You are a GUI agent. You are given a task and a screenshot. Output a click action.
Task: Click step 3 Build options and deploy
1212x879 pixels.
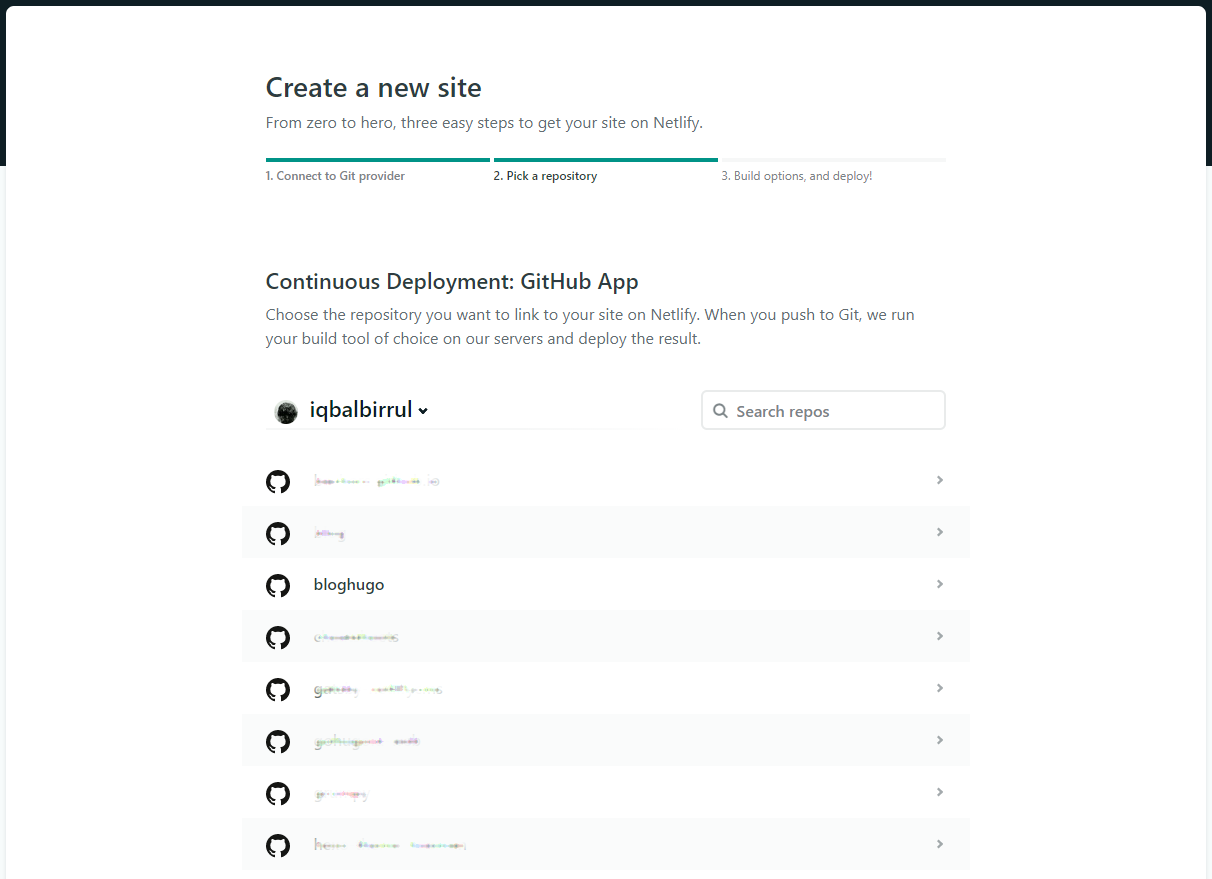[x=796, y=175]
